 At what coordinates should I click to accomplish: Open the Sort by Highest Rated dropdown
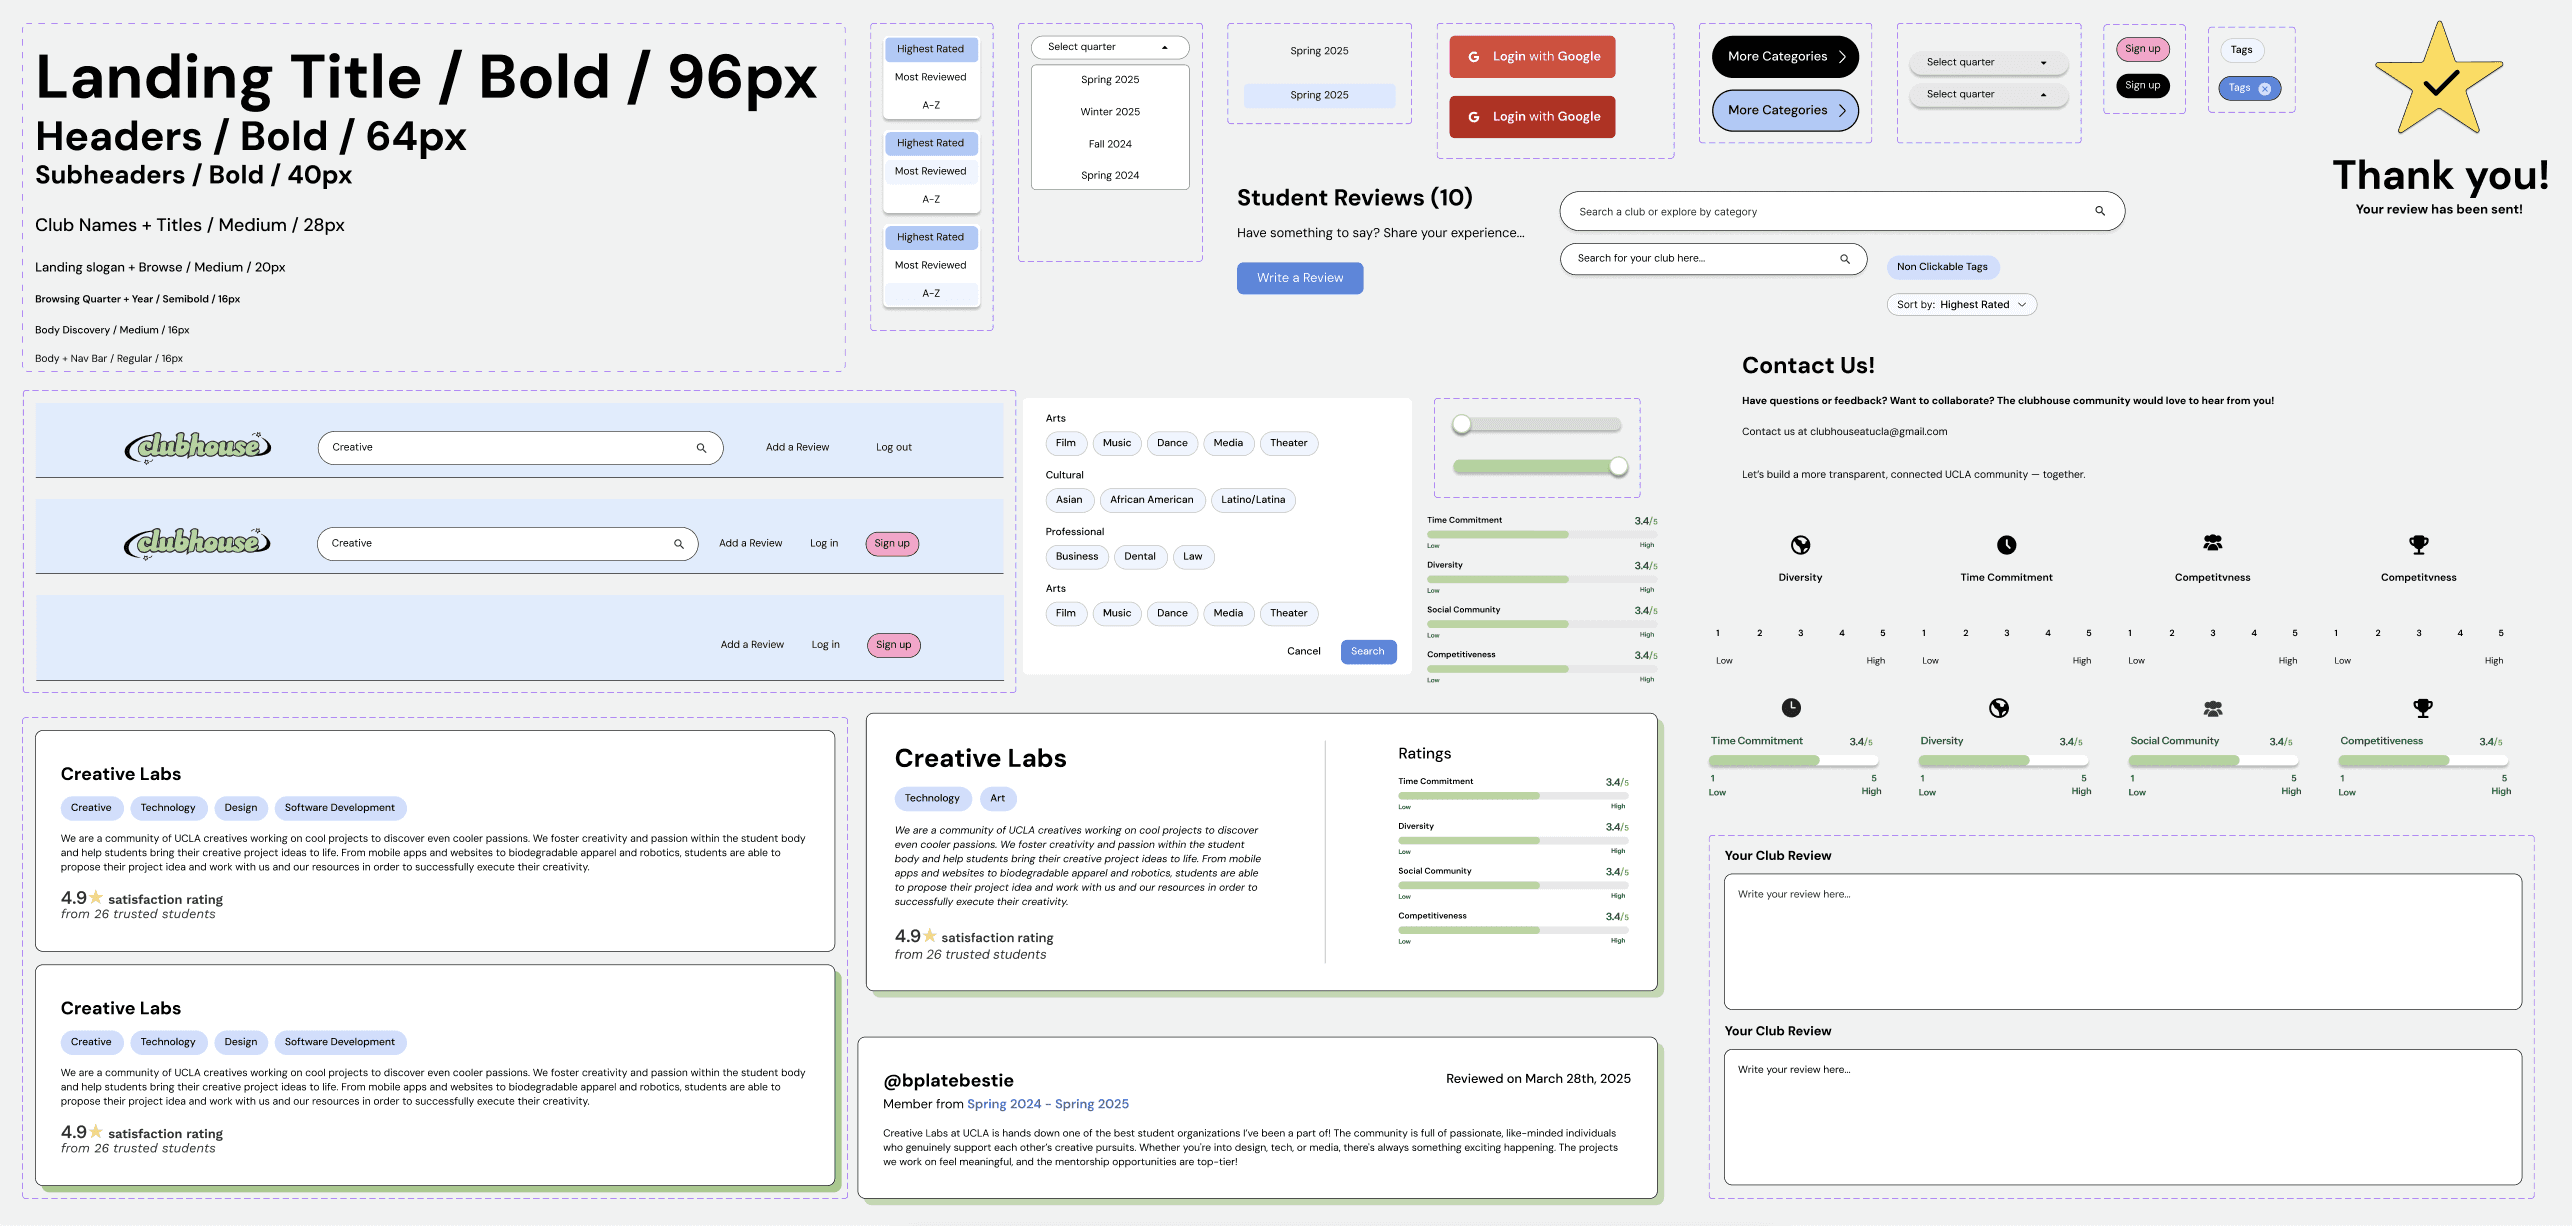1961,305
